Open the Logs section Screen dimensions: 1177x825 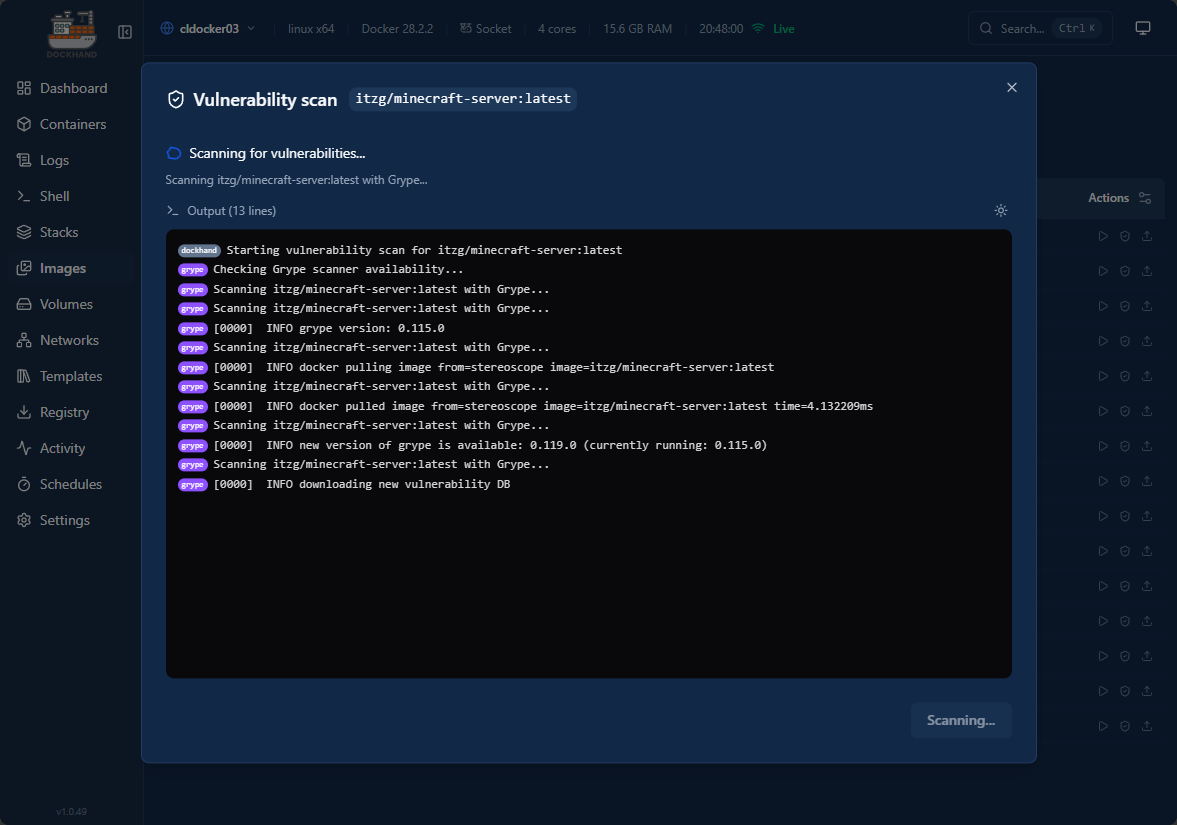tap(43, 160)
